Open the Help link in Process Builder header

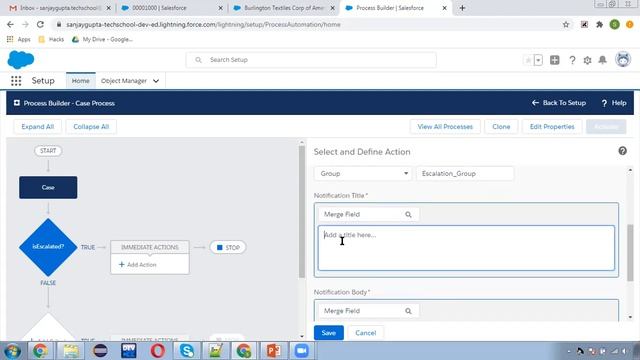point(614,103)
